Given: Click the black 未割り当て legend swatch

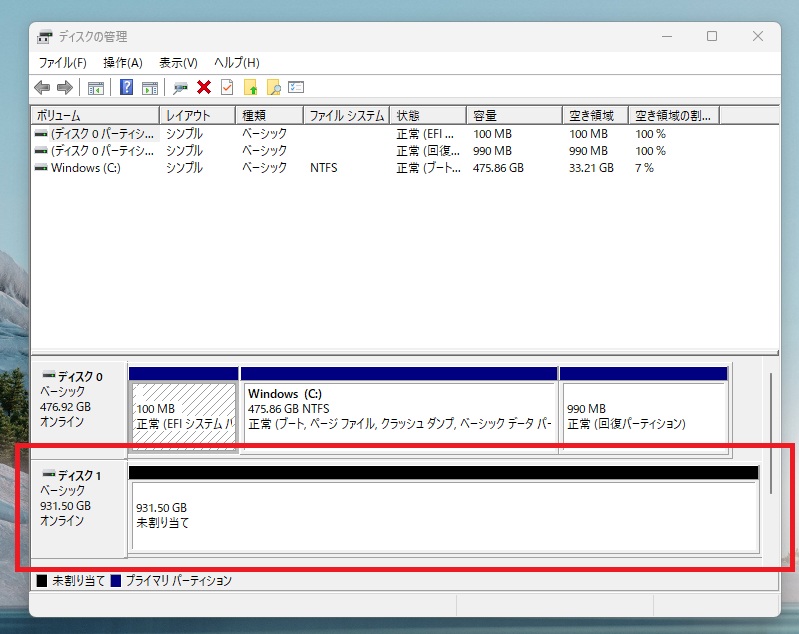Looking at the screenshot, I should point(42,580).
